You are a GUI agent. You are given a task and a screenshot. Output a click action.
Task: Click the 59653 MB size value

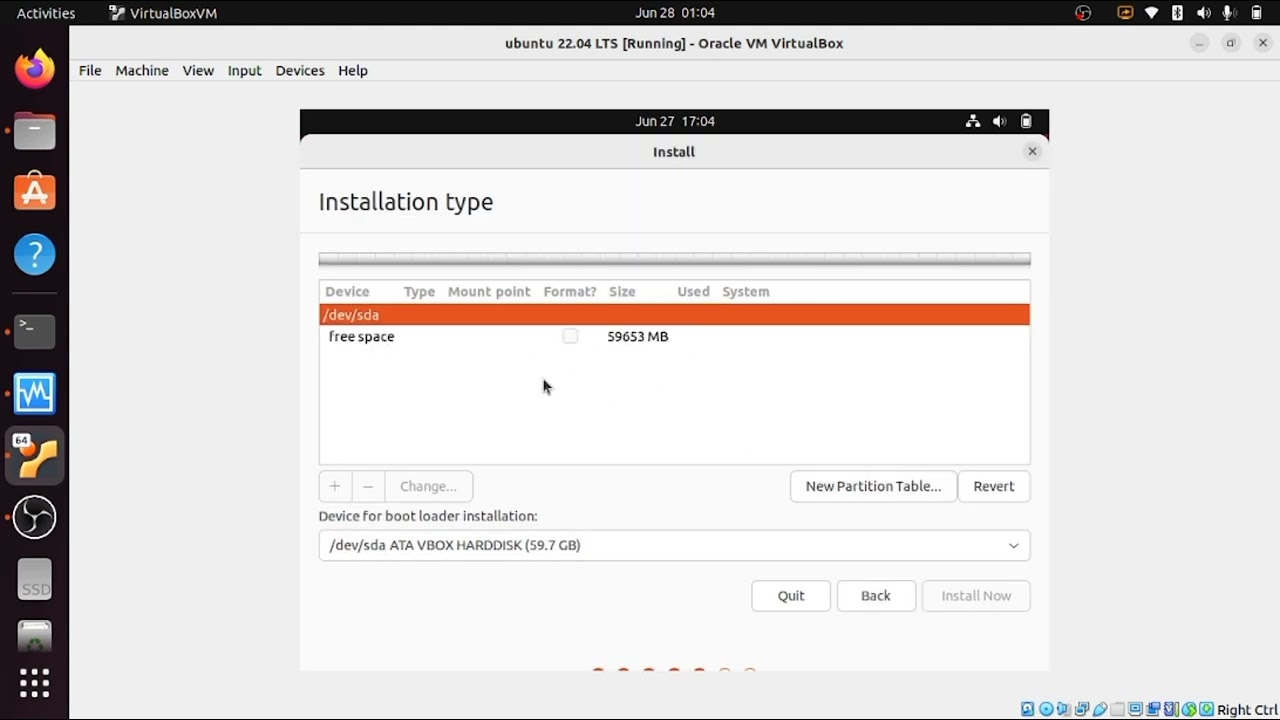(638, 337)
